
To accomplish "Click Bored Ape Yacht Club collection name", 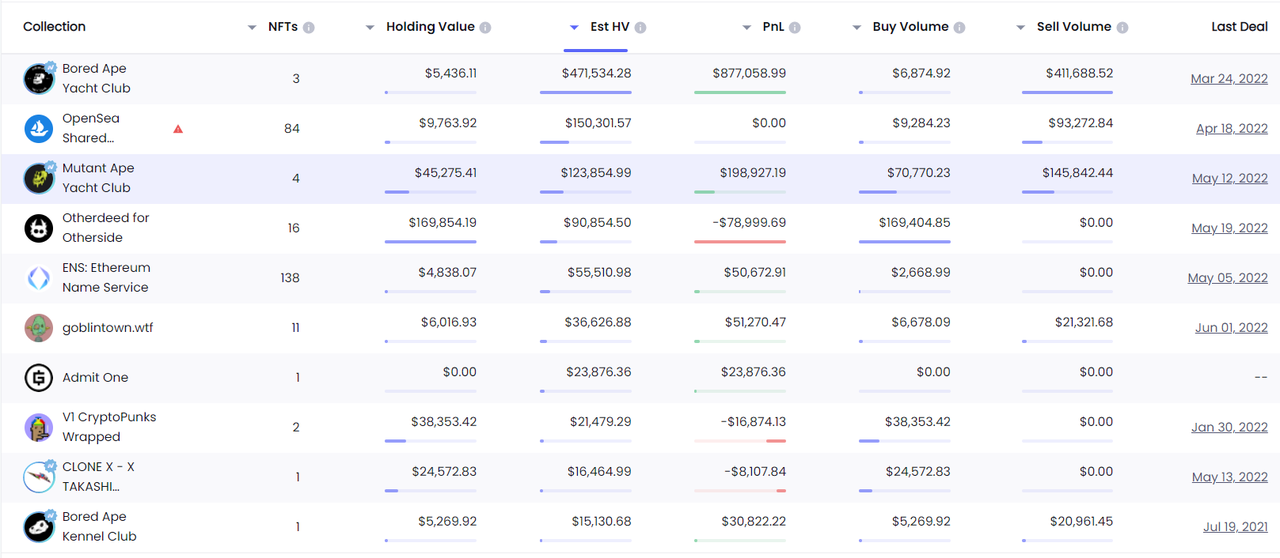I will pos(96,78).
